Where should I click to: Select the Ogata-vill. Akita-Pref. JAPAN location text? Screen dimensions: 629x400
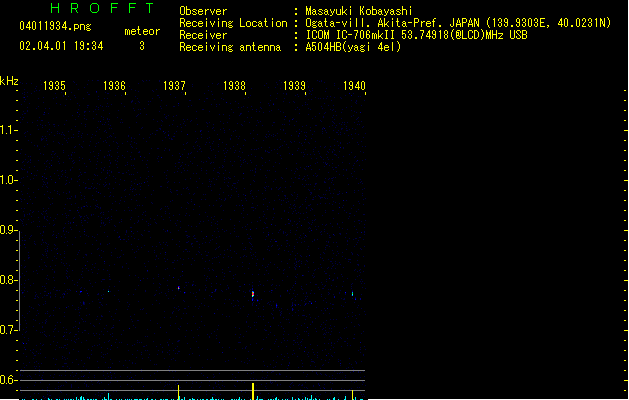click(x=458, y=23)
